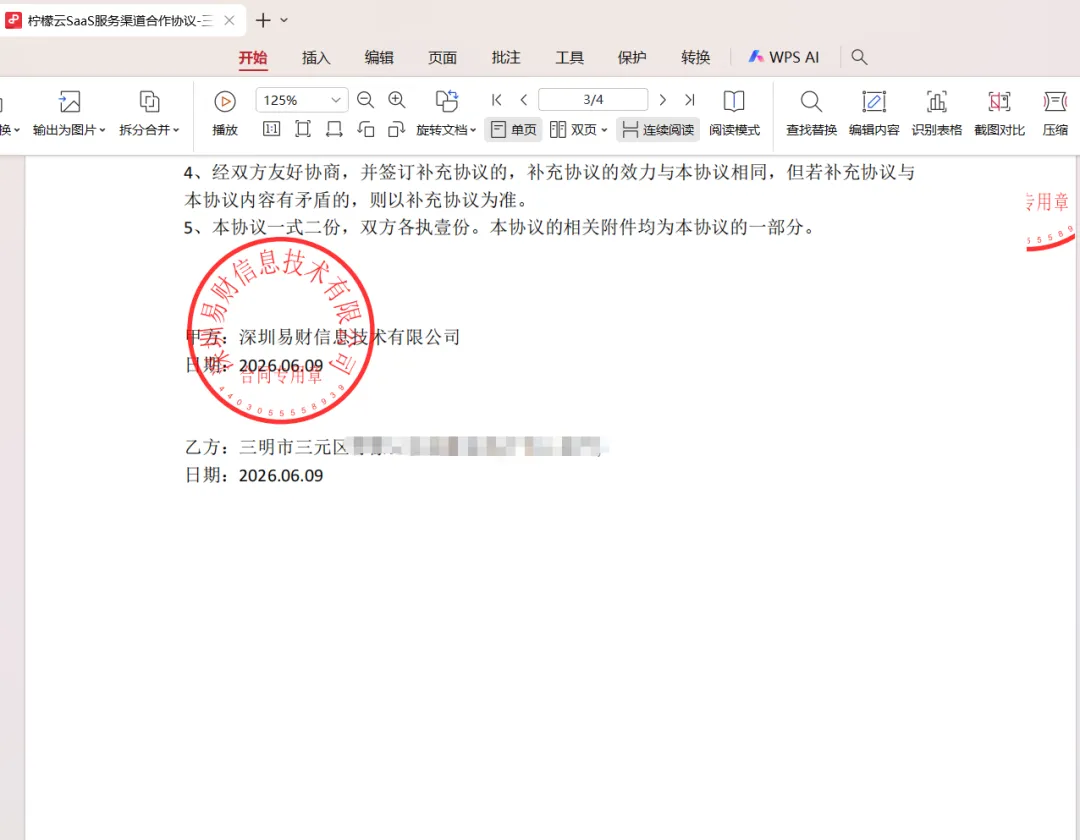Switch to the 页面 ribbon tab
The width and height of the screenshot is (1080, 840).
pos(442,58)
